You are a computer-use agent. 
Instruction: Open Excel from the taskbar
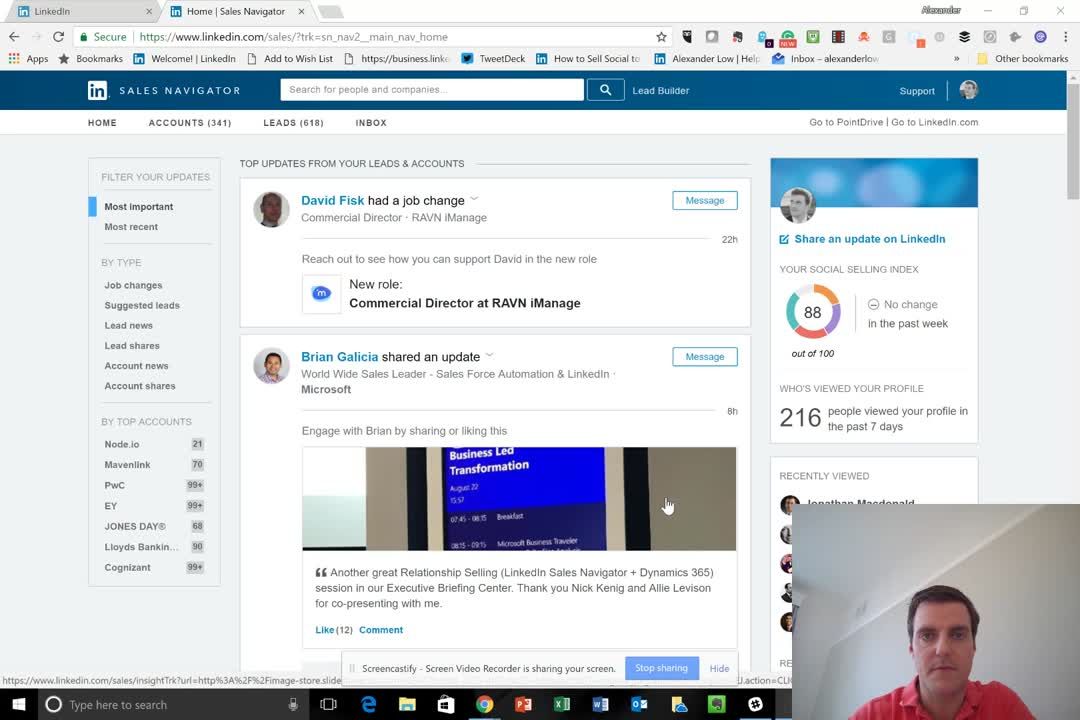click(x=562, y=704)
